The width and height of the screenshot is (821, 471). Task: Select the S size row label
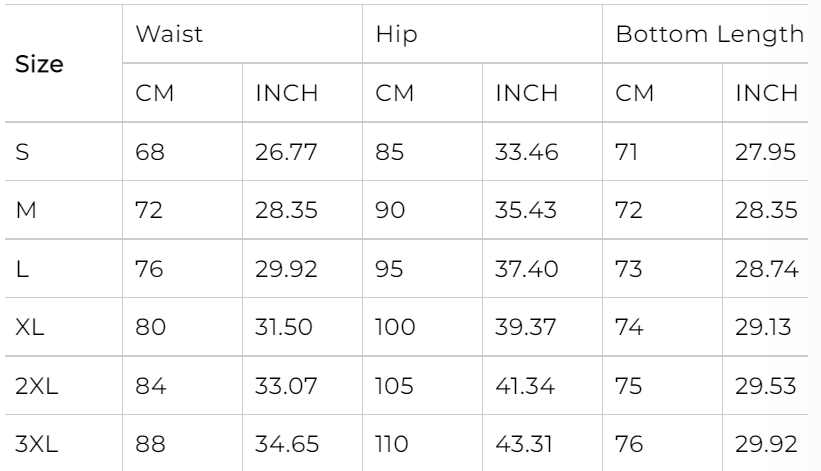coord(22,152)
